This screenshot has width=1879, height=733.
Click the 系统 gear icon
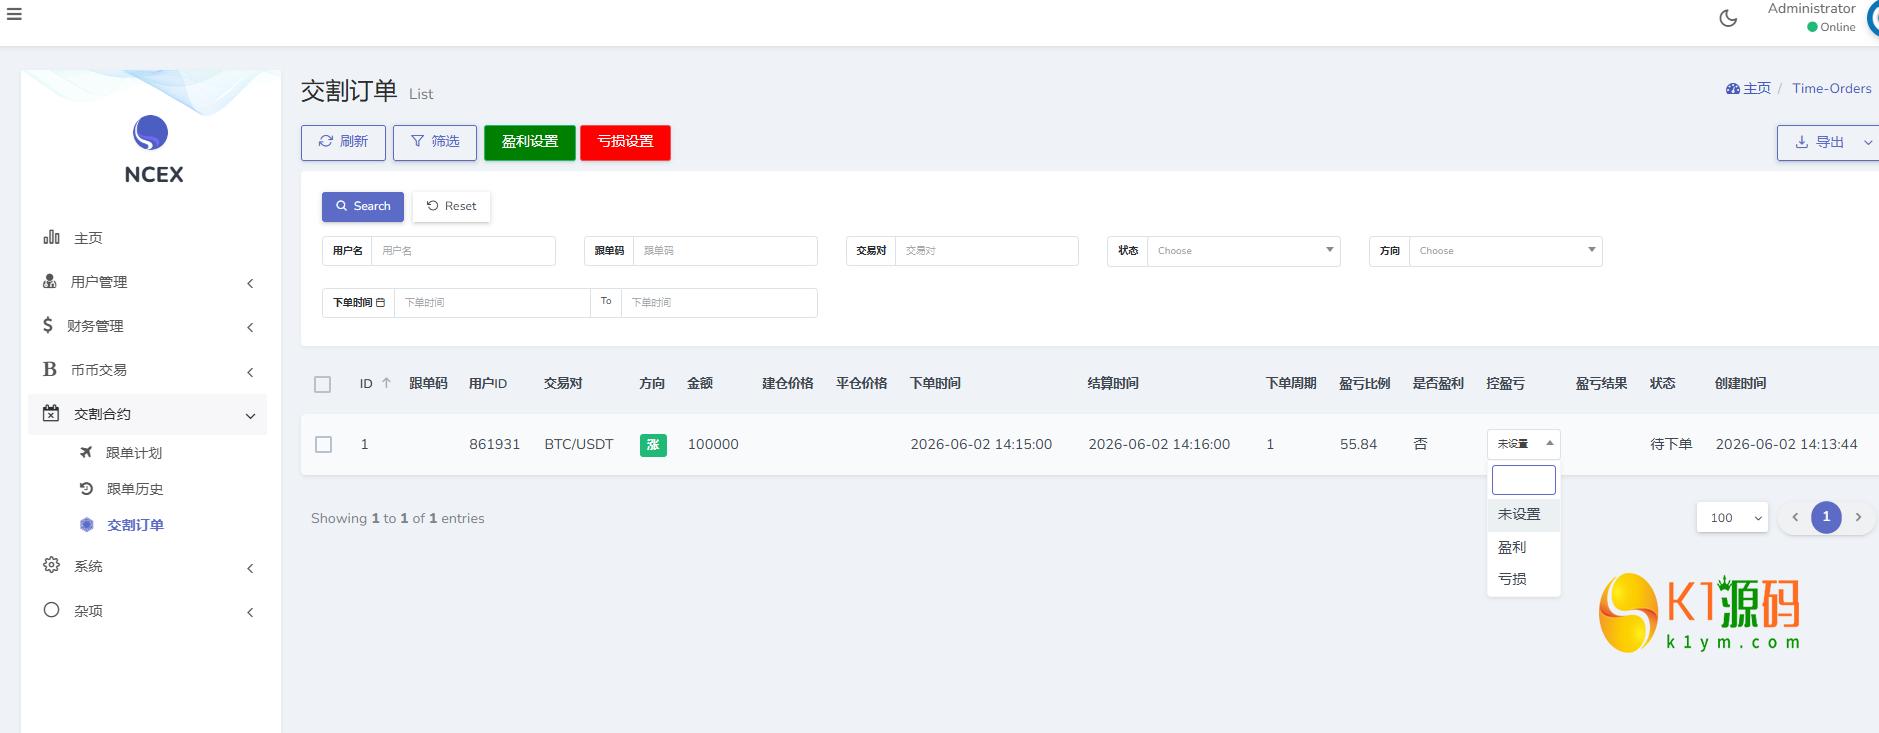pos(51,565)
